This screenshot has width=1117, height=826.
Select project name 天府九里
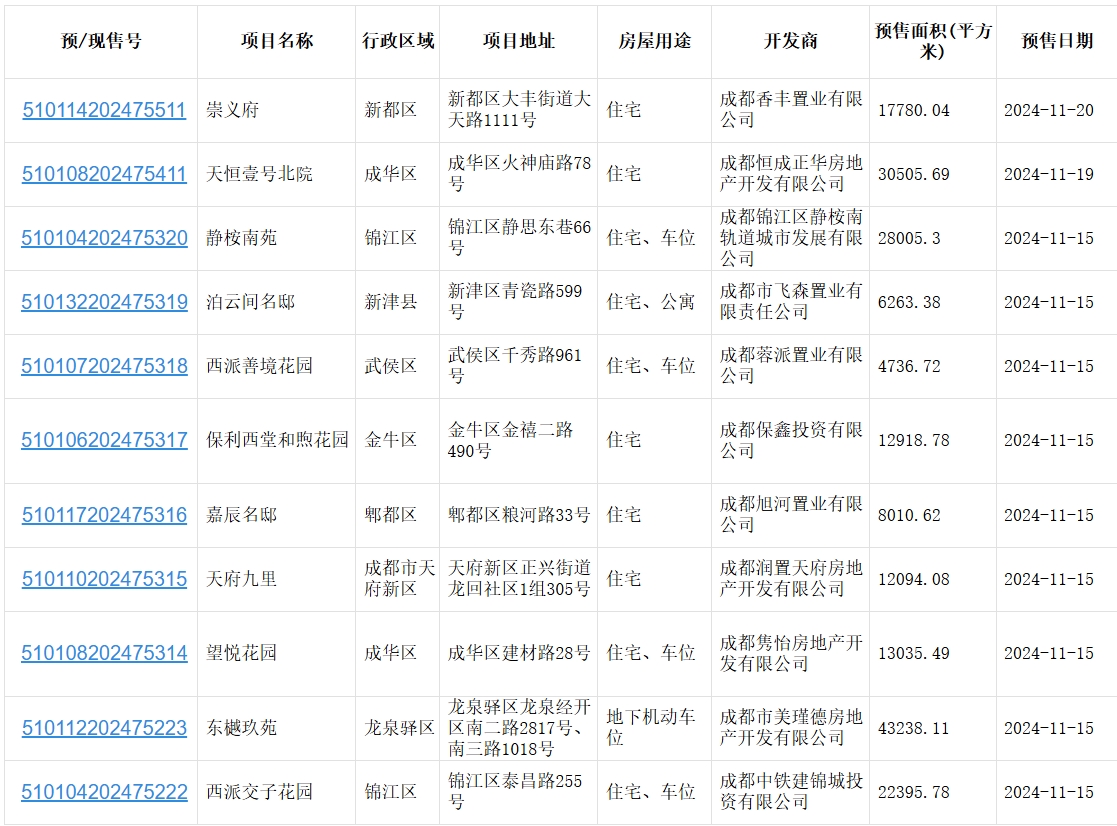tap(241, 580)
